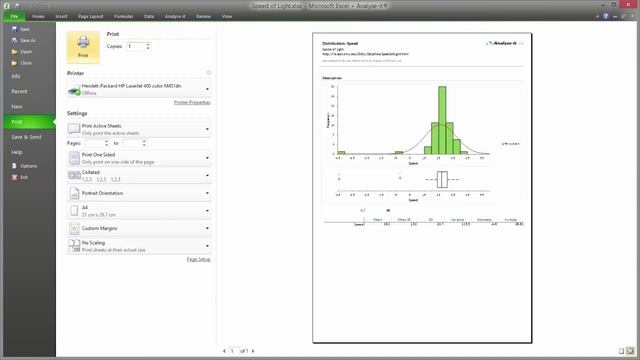The image size is (640, 360).
Task: Click the Copies input field
Action: coord(136,46)
